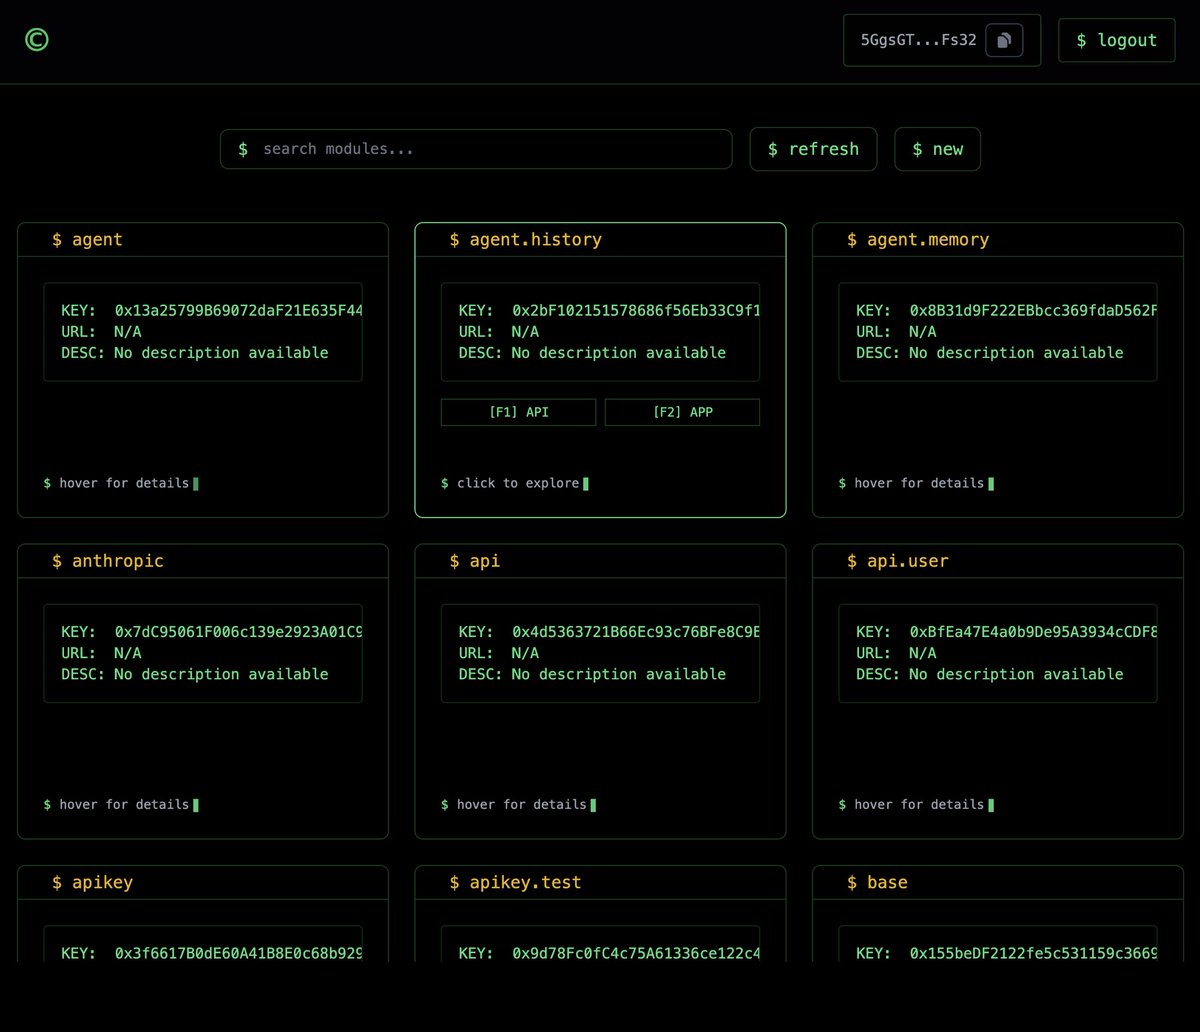Click the search modules input field
The width and height of the screenshot is (1200, 1032).
(476, 148)
